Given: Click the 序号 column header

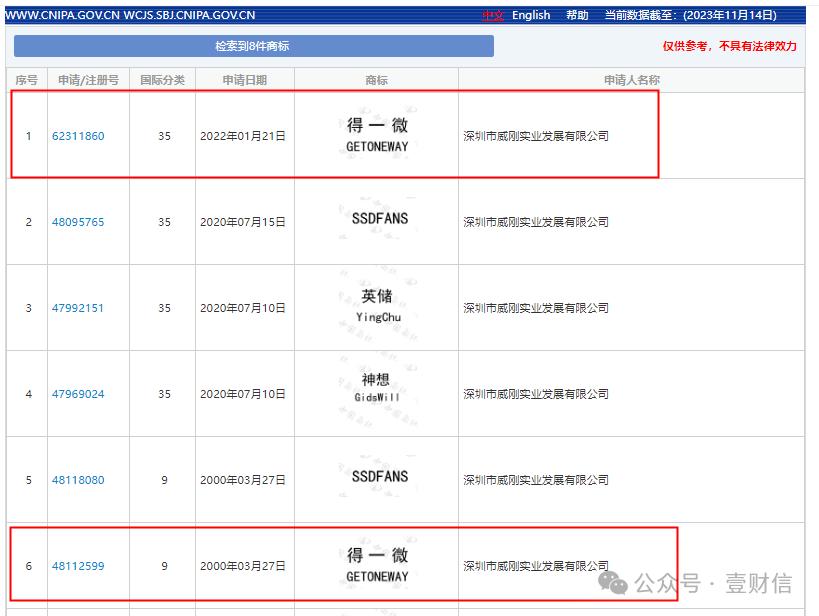Looking at the screenshot, I should click(27, 80).
